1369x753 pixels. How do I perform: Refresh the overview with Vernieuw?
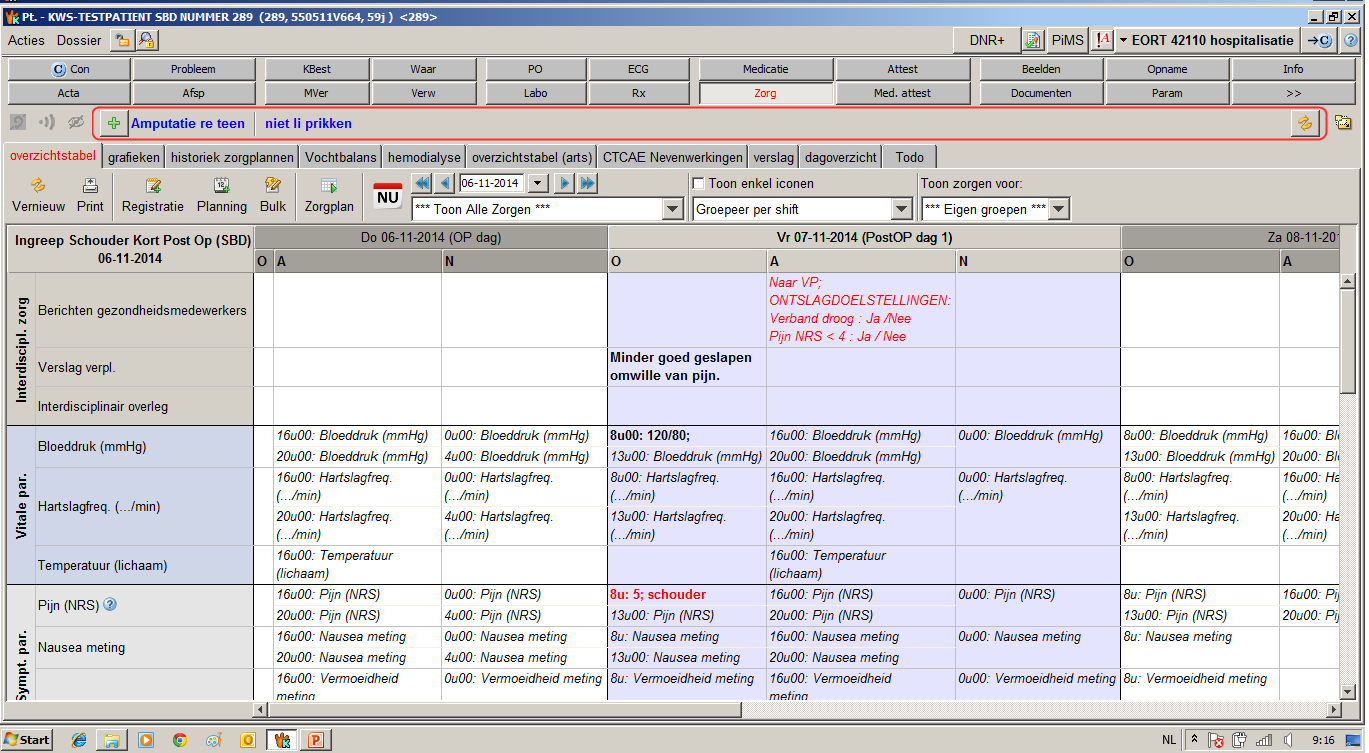click(39, 194)
